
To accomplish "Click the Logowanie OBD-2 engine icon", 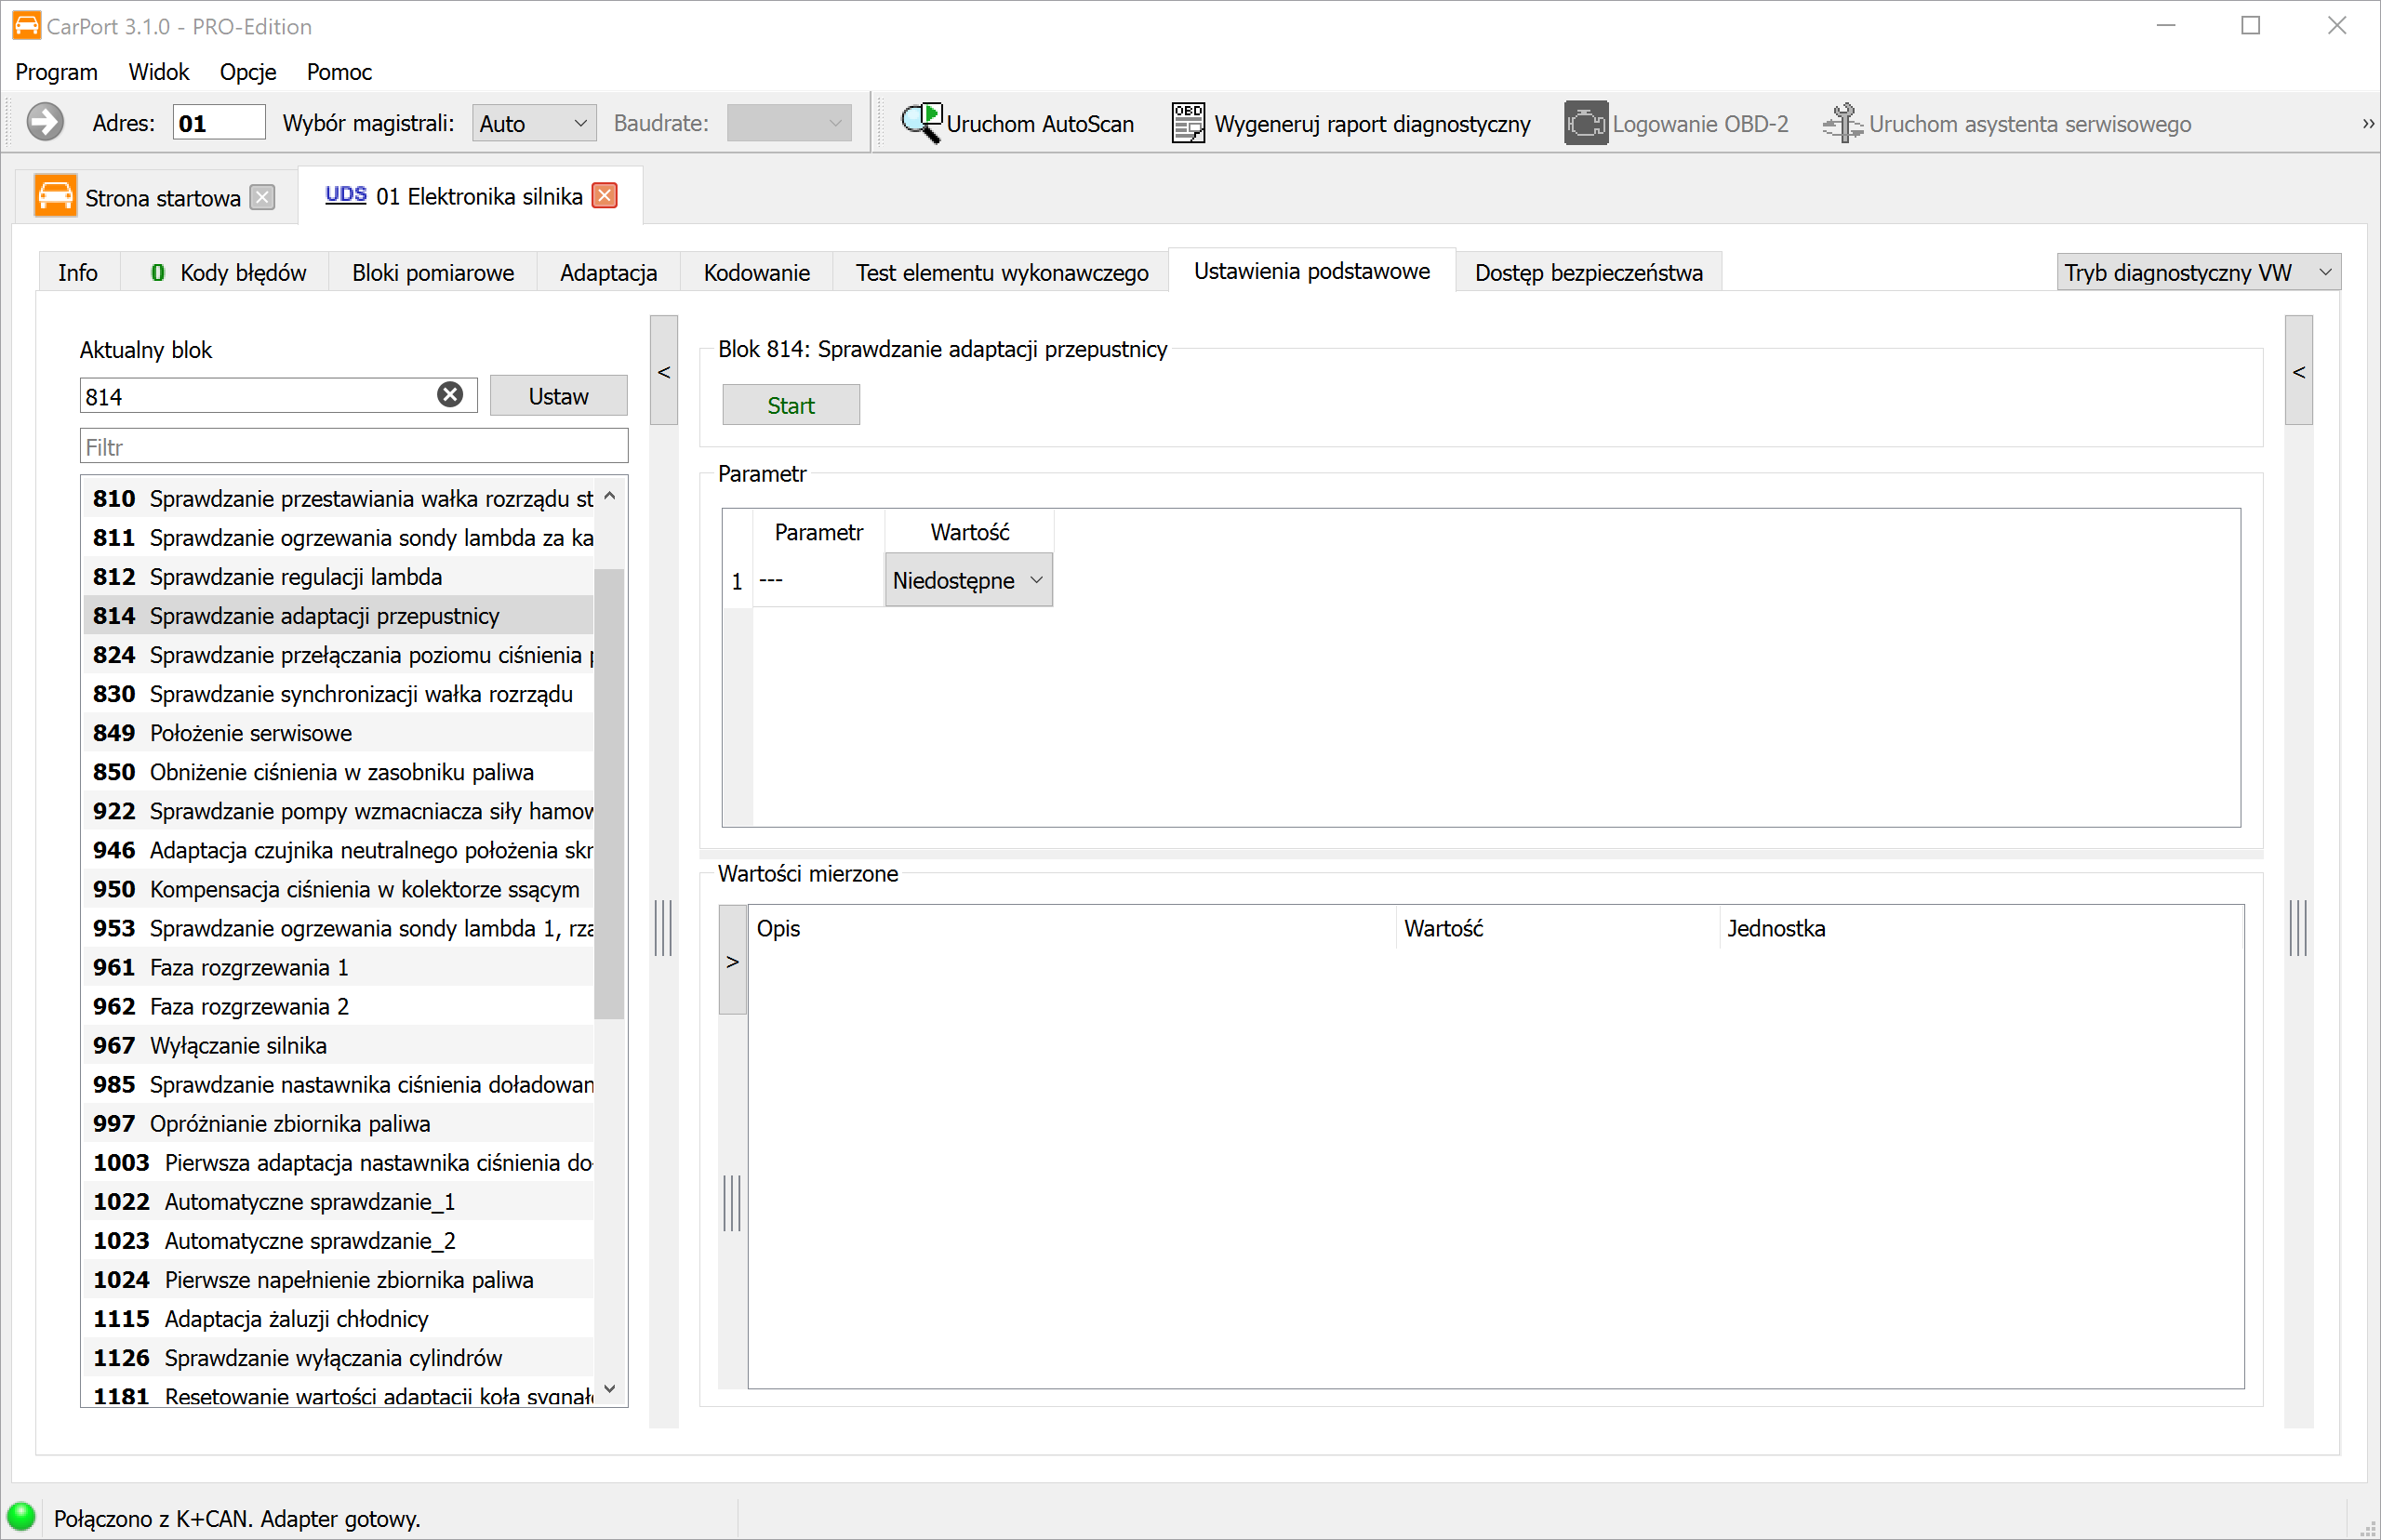I will pyautogui.click(x=1586, y=123).
